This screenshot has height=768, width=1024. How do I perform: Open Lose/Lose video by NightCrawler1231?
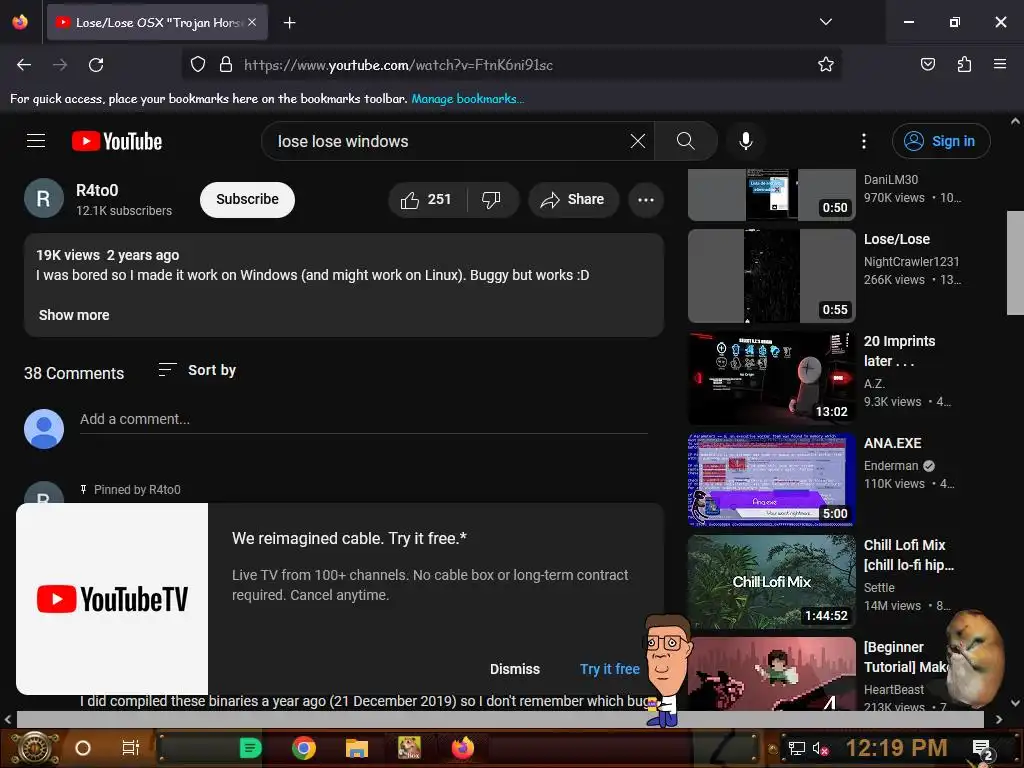coord(772,276)
